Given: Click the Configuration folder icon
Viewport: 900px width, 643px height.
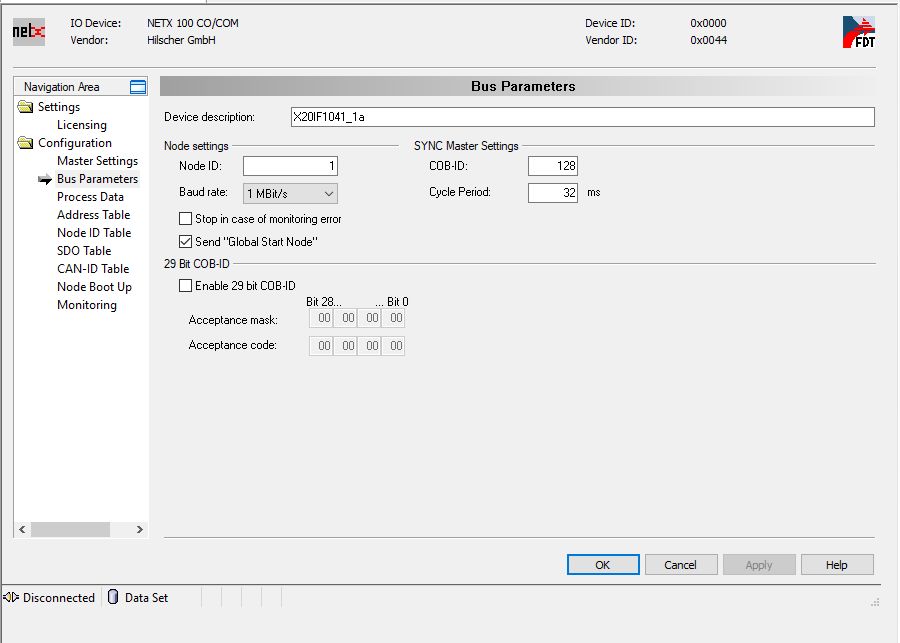Looking at the screenshot, I should coord(26,143).
